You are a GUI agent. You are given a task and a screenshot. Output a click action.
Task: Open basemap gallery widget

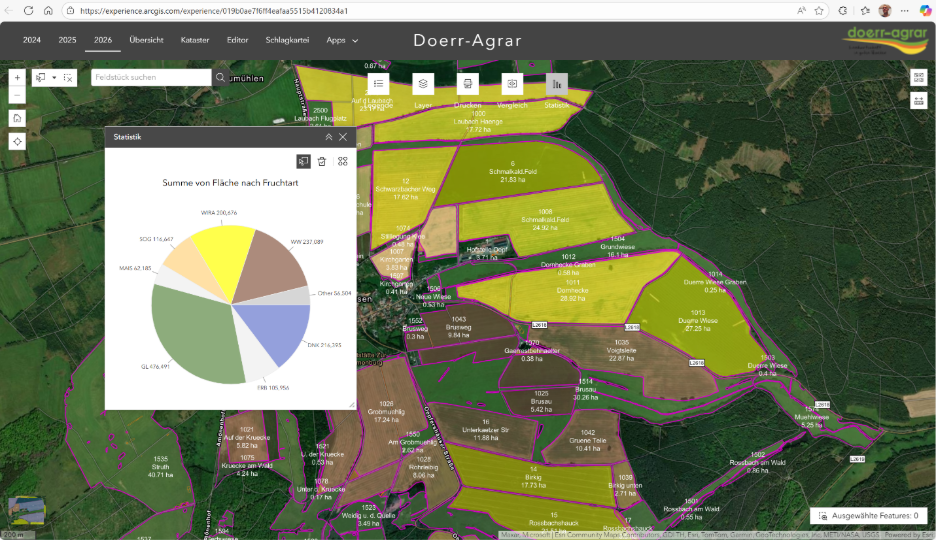[918, 77]
